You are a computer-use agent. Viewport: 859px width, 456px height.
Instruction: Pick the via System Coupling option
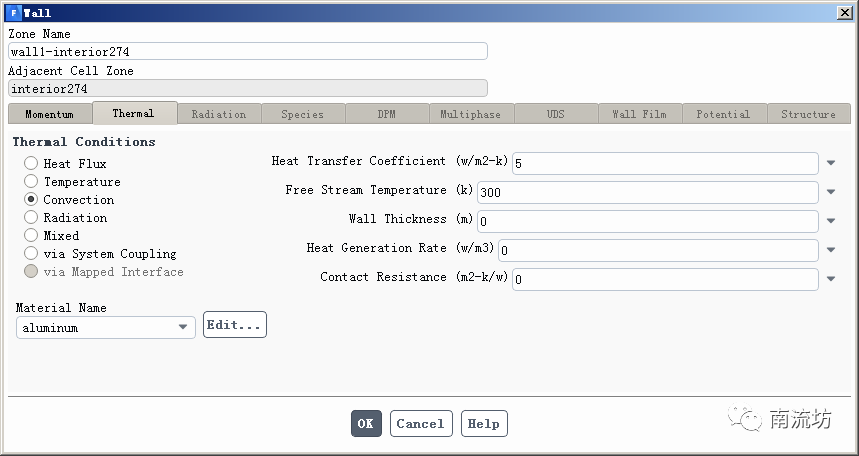(31, 253)
